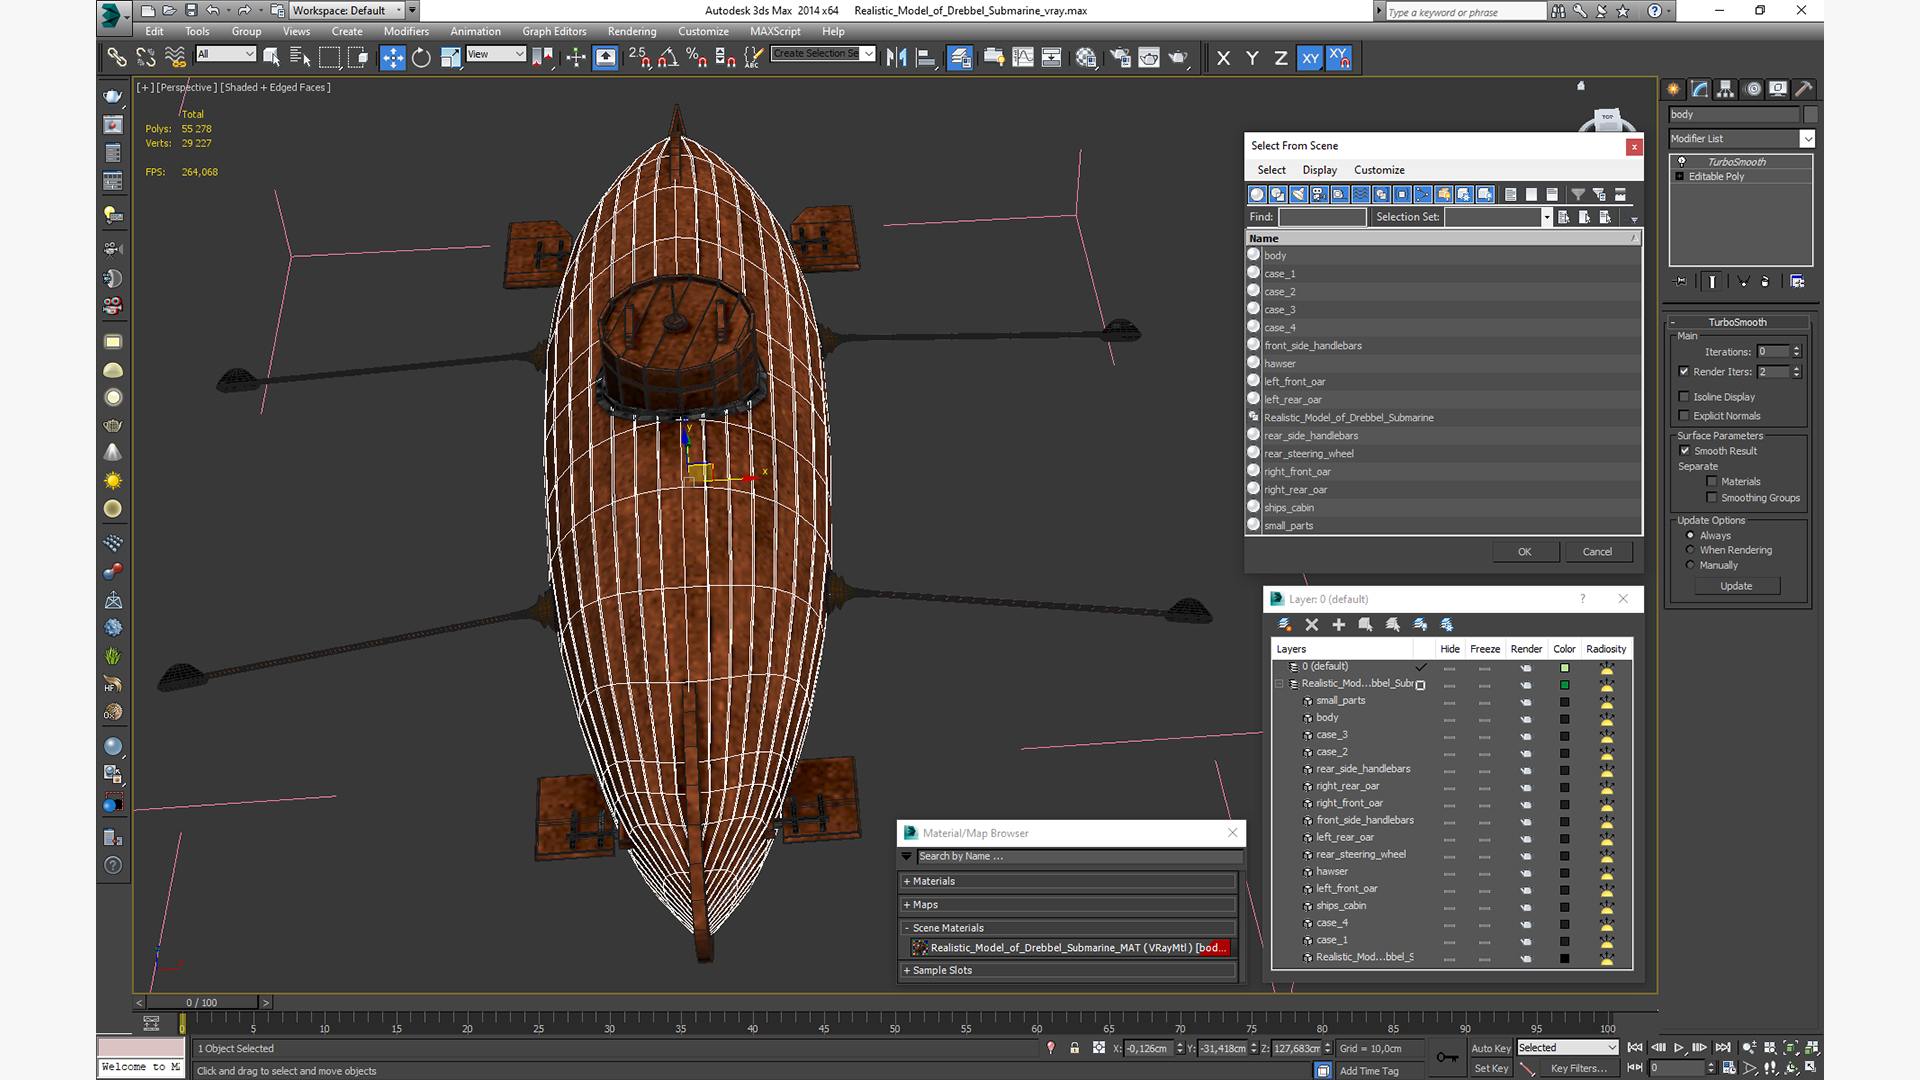Click OK in Select From Scene dialog
1920x1080 pixels.
[1524, 552]
